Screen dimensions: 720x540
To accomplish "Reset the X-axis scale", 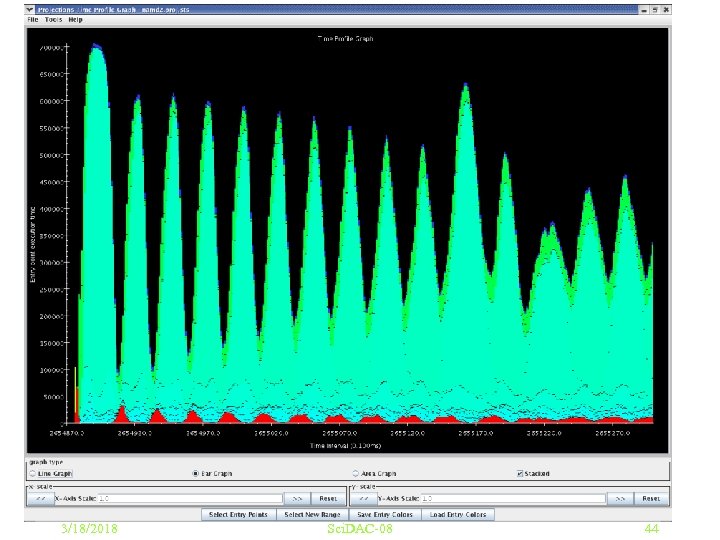I will point(328,497).
